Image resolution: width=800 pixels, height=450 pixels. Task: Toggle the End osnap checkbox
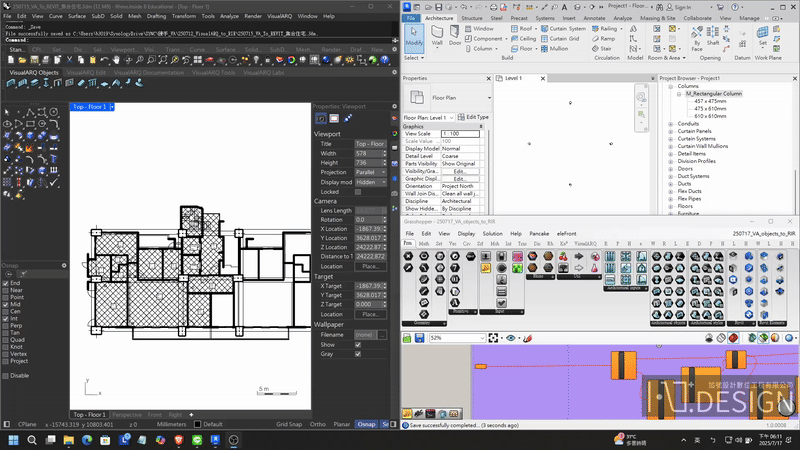6,283
